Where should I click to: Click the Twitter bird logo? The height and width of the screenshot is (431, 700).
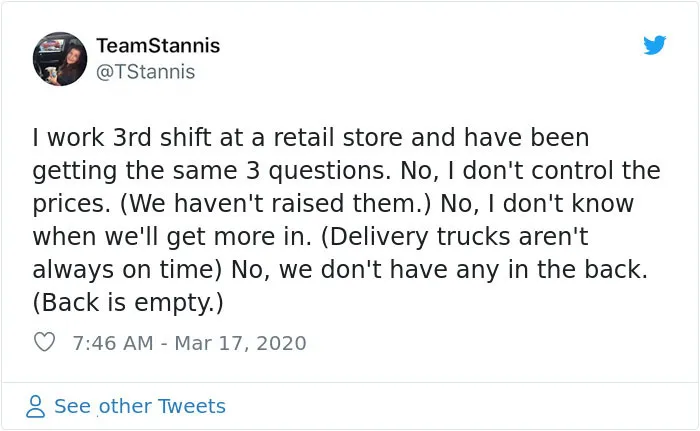[654, 45]
